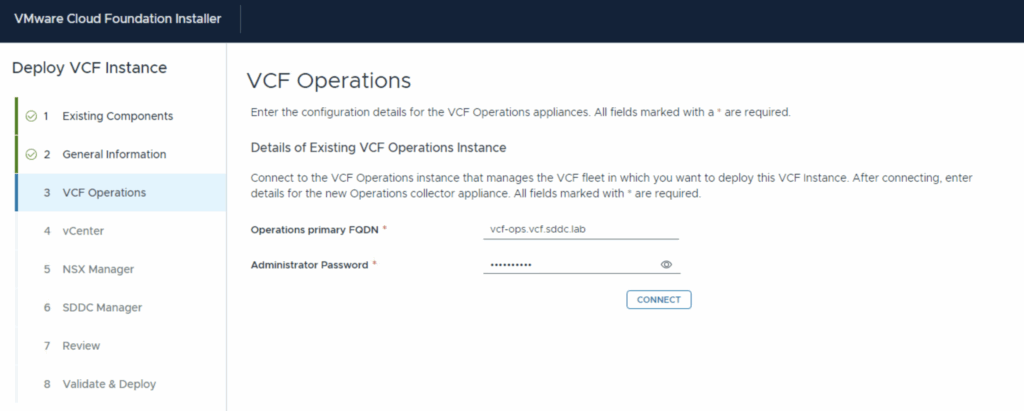This screenshot has height=411, width=1024.
Task: Click the Details of Existing VCF Operations Instance heading
Action: 377,147
